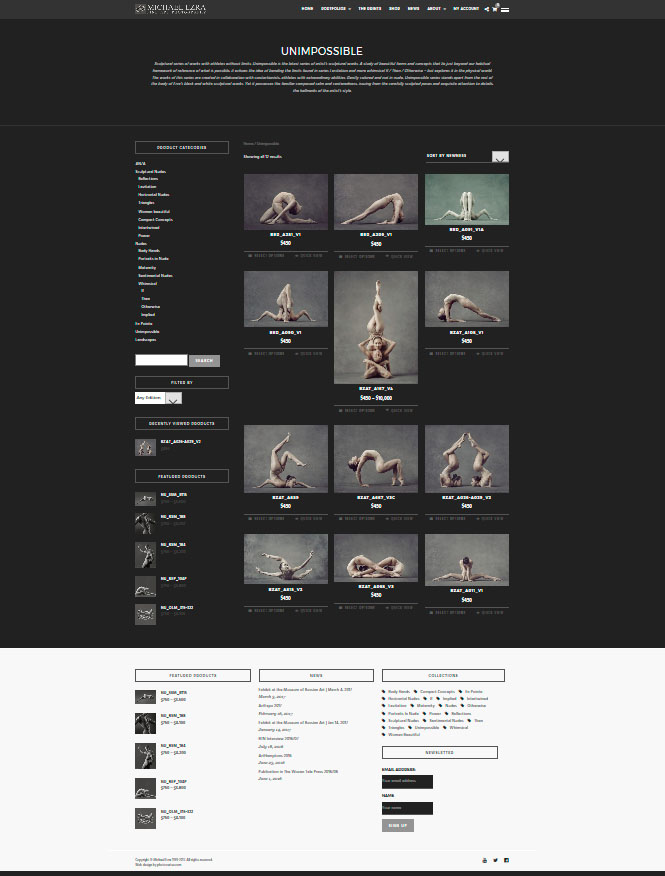This screenshot has height=876, width=665.
Task: Click the newsletter name field
Action: (407, 808)
